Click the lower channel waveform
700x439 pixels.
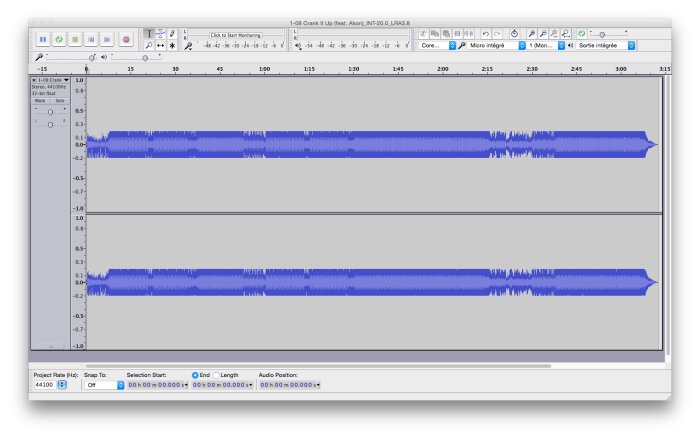tap(374, 282)
